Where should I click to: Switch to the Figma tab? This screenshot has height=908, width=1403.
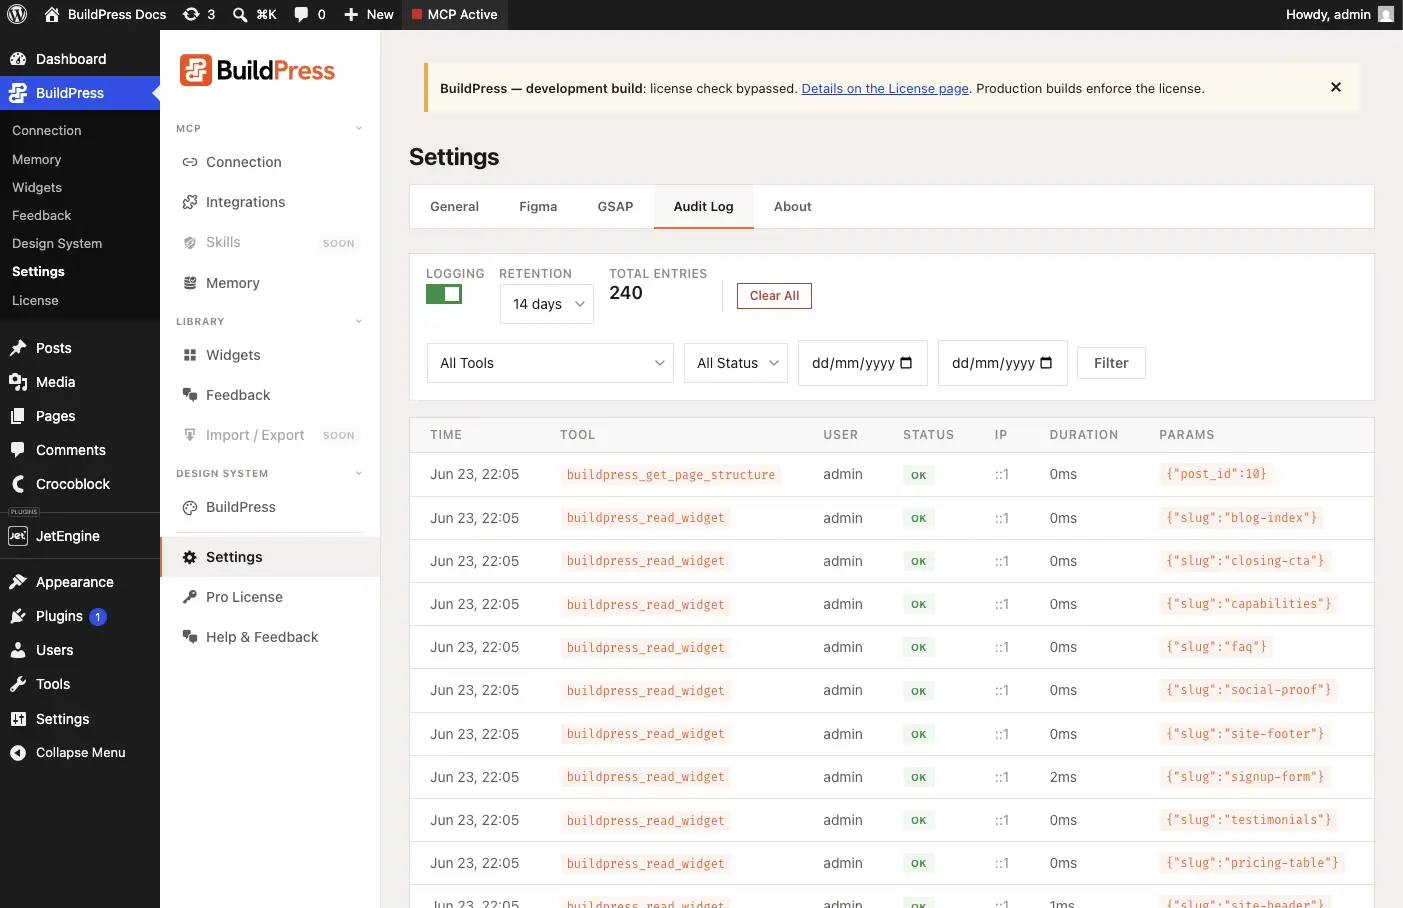[x=538, y=207]
